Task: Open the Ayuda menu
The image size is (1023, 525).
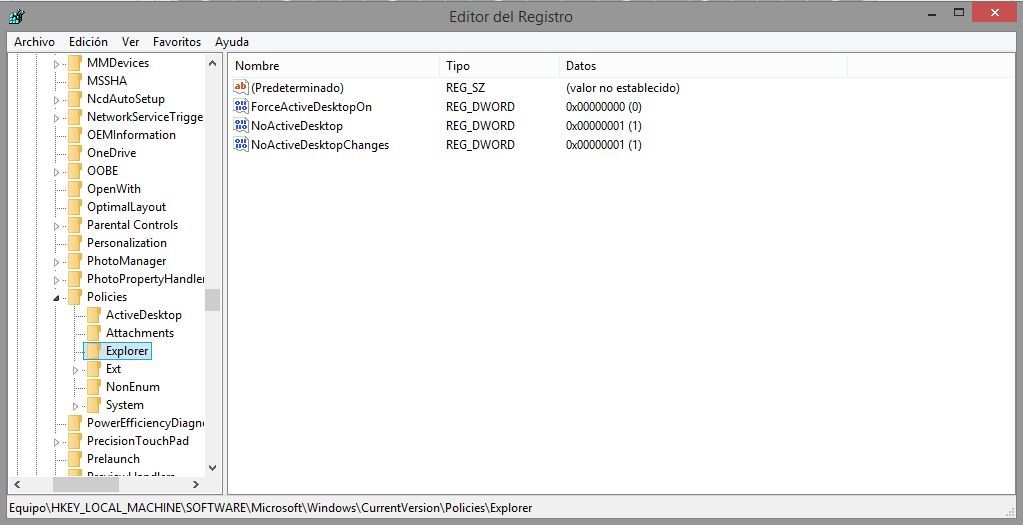Action: (x=232, y=42)
